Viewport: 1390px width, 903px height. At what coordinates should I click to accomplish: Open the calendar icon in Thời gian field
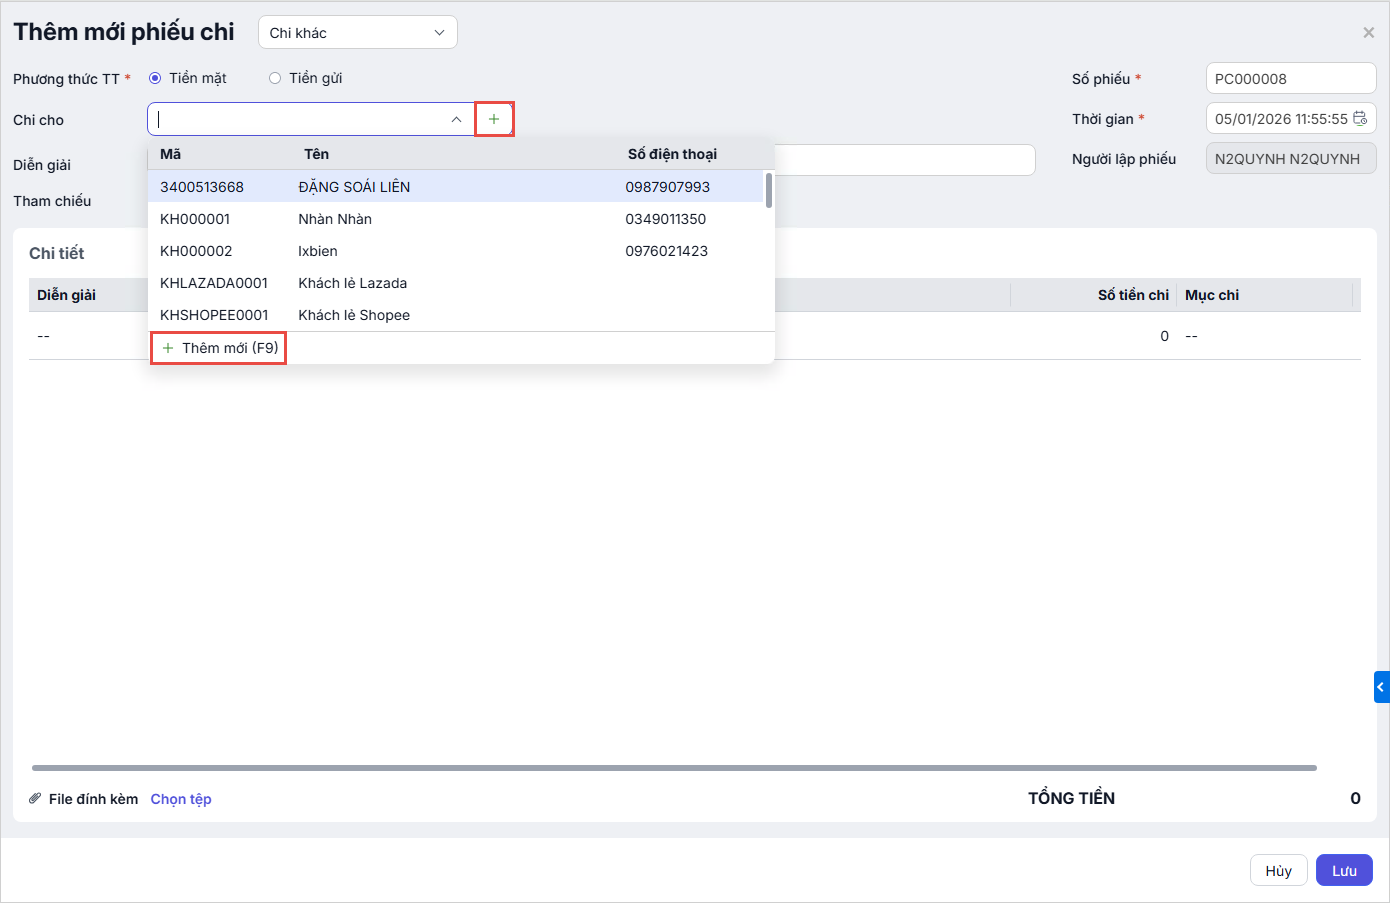pos(1360,119)
